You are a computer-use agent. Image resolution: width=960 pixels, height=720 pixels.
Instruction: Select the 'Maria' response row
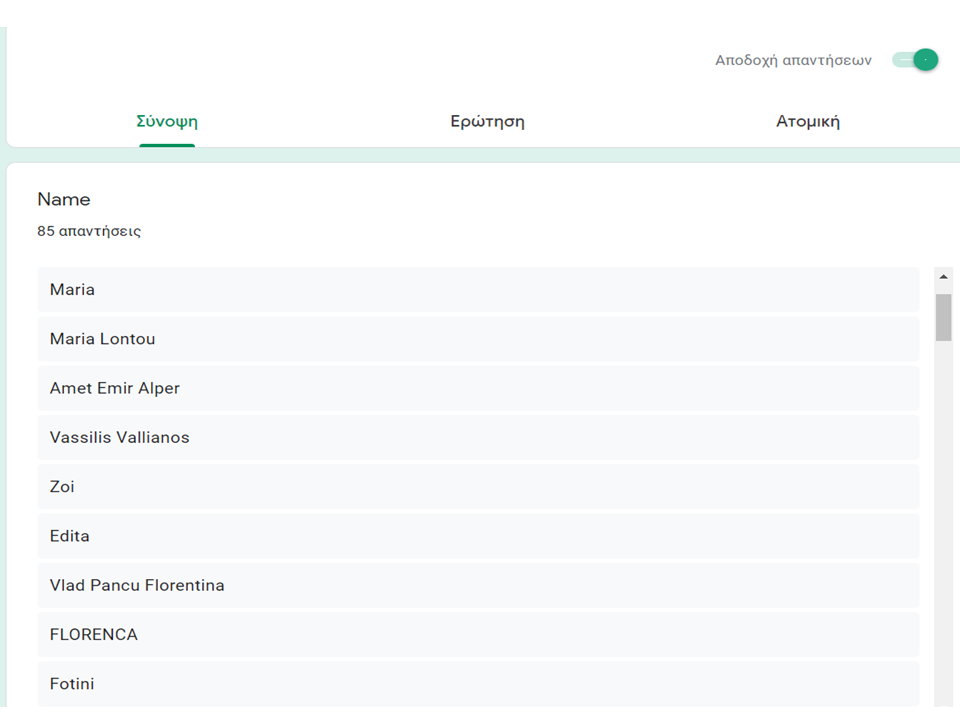478,290
